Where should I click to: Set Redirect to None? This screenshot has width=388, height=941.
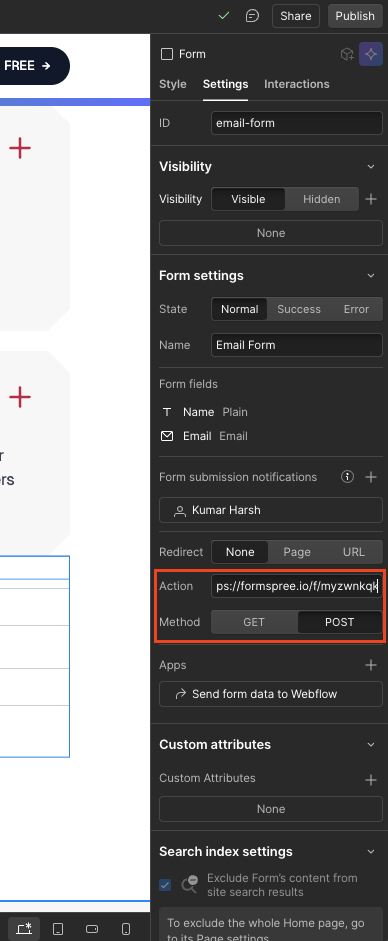pyautogui.click(x=240, y=552)
